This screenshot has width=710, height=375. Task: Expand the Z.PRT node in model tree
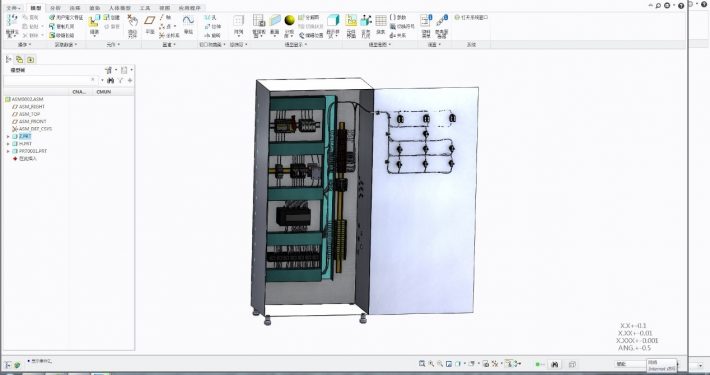point(8,136)
